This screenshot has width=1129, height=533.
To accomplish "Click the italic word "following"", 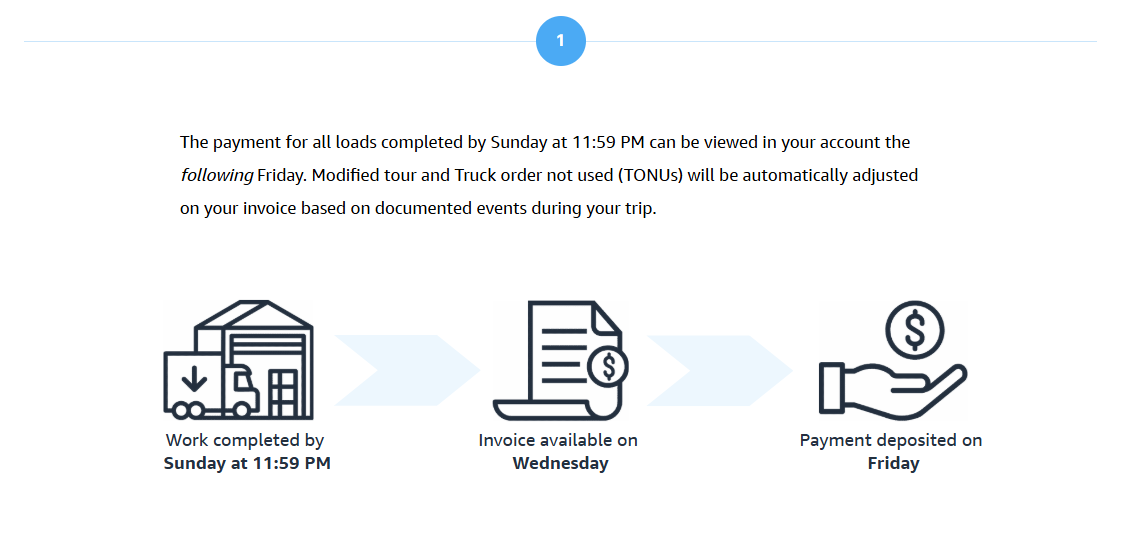I will click(x=217, y=175).
